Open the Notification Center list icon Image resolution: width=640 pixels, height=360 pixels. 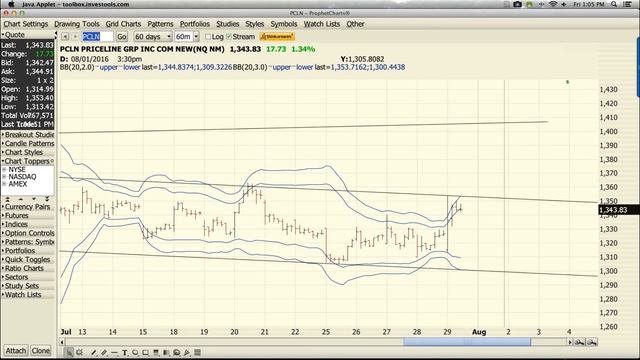tap(627, 4)
